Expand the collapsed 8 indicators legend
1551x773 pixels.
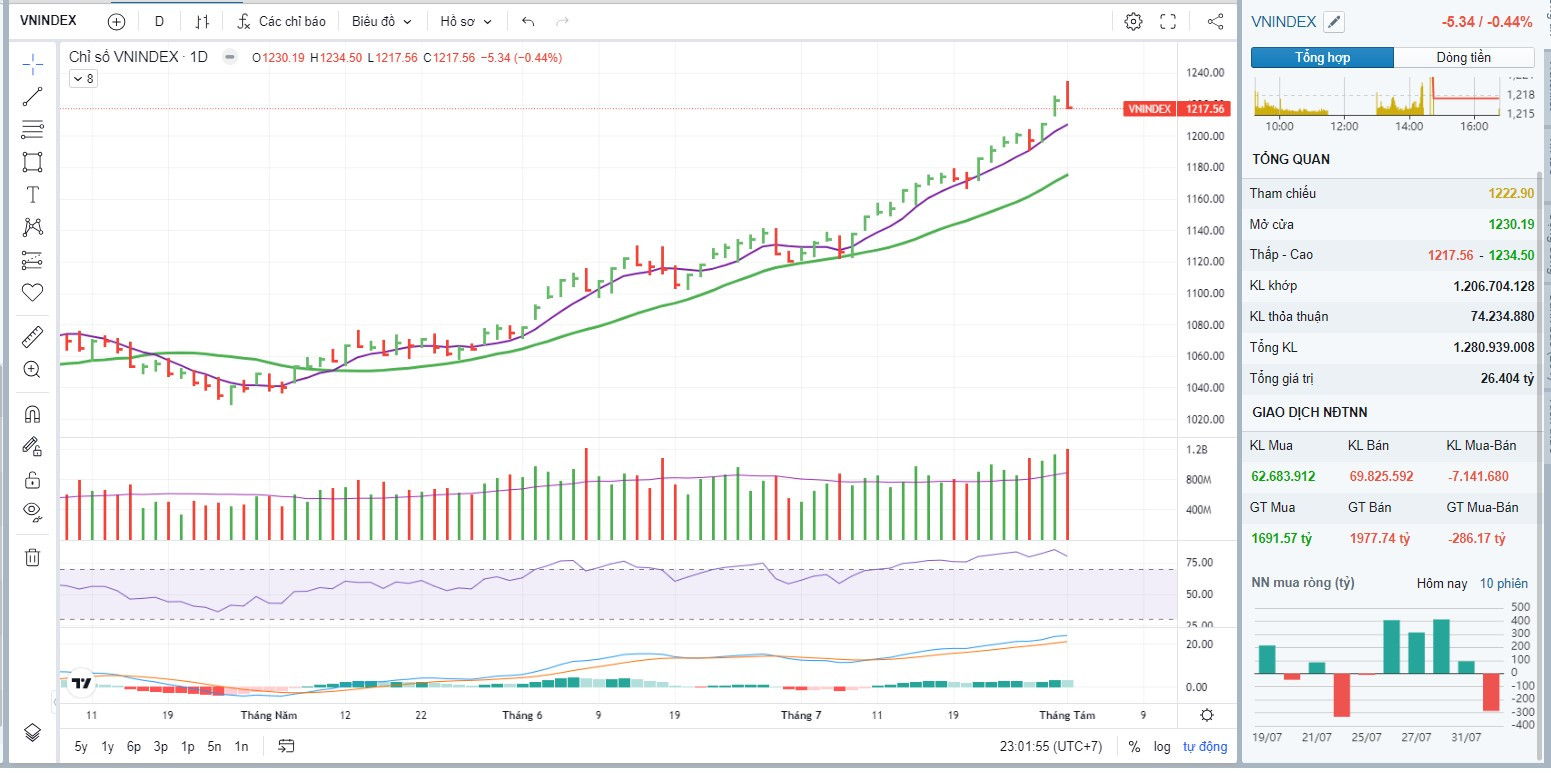[83, 79]
